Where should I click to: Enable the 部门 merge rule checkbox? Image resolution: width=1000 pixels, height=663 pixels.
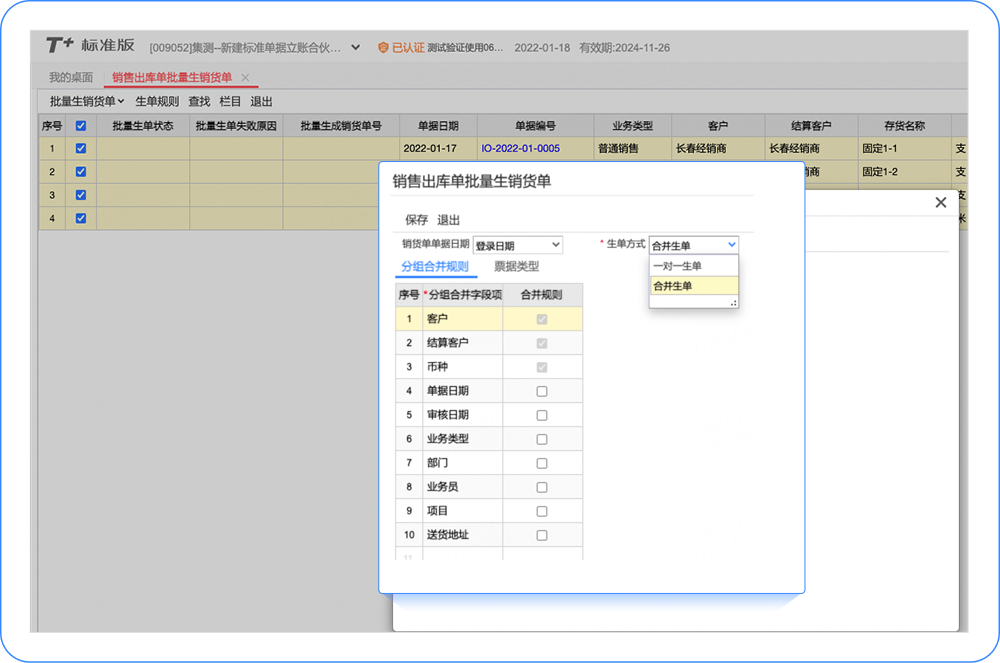tap(543, 463)
